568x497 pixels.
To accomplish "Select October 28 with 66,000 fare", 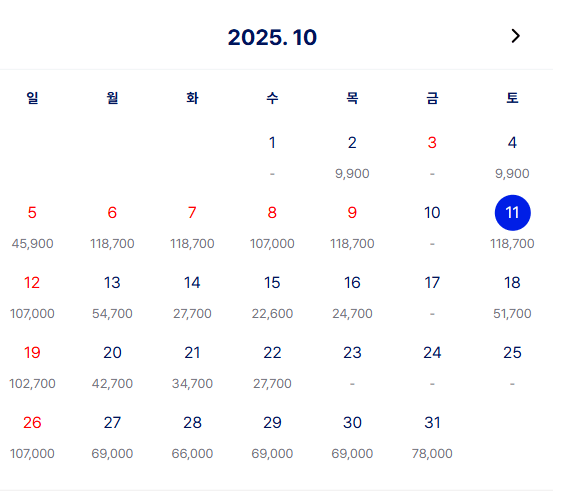I will [x=192, y=437].
